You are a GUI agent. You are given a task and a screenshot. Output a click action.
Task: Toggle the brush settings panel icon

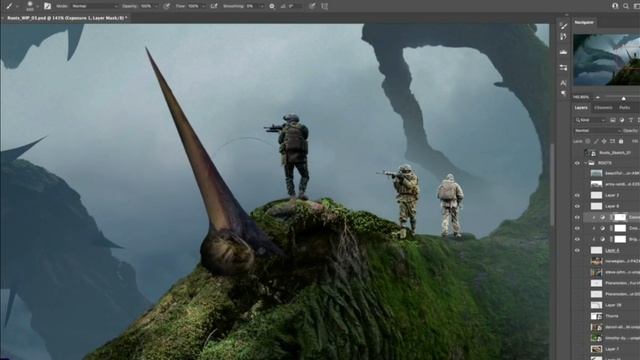(47, 6)
